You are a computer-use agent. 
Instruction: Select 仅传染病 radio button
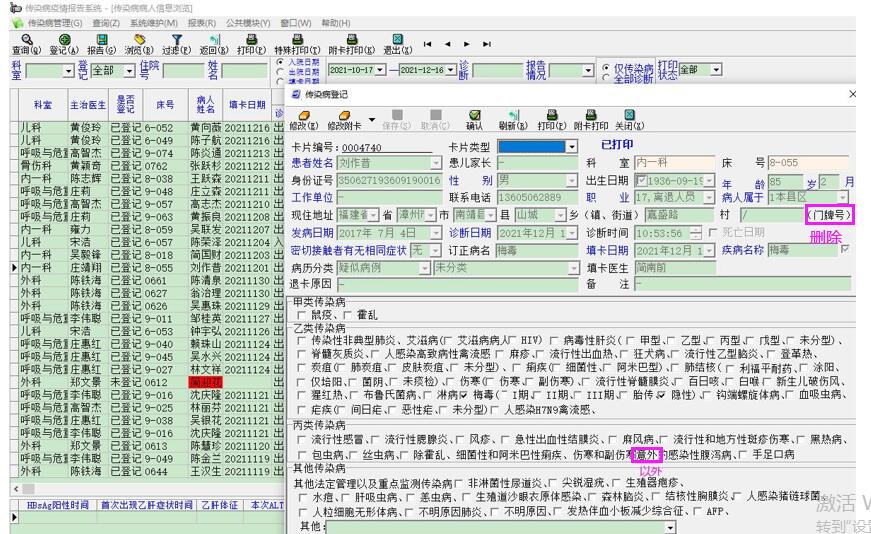[606, 68]
